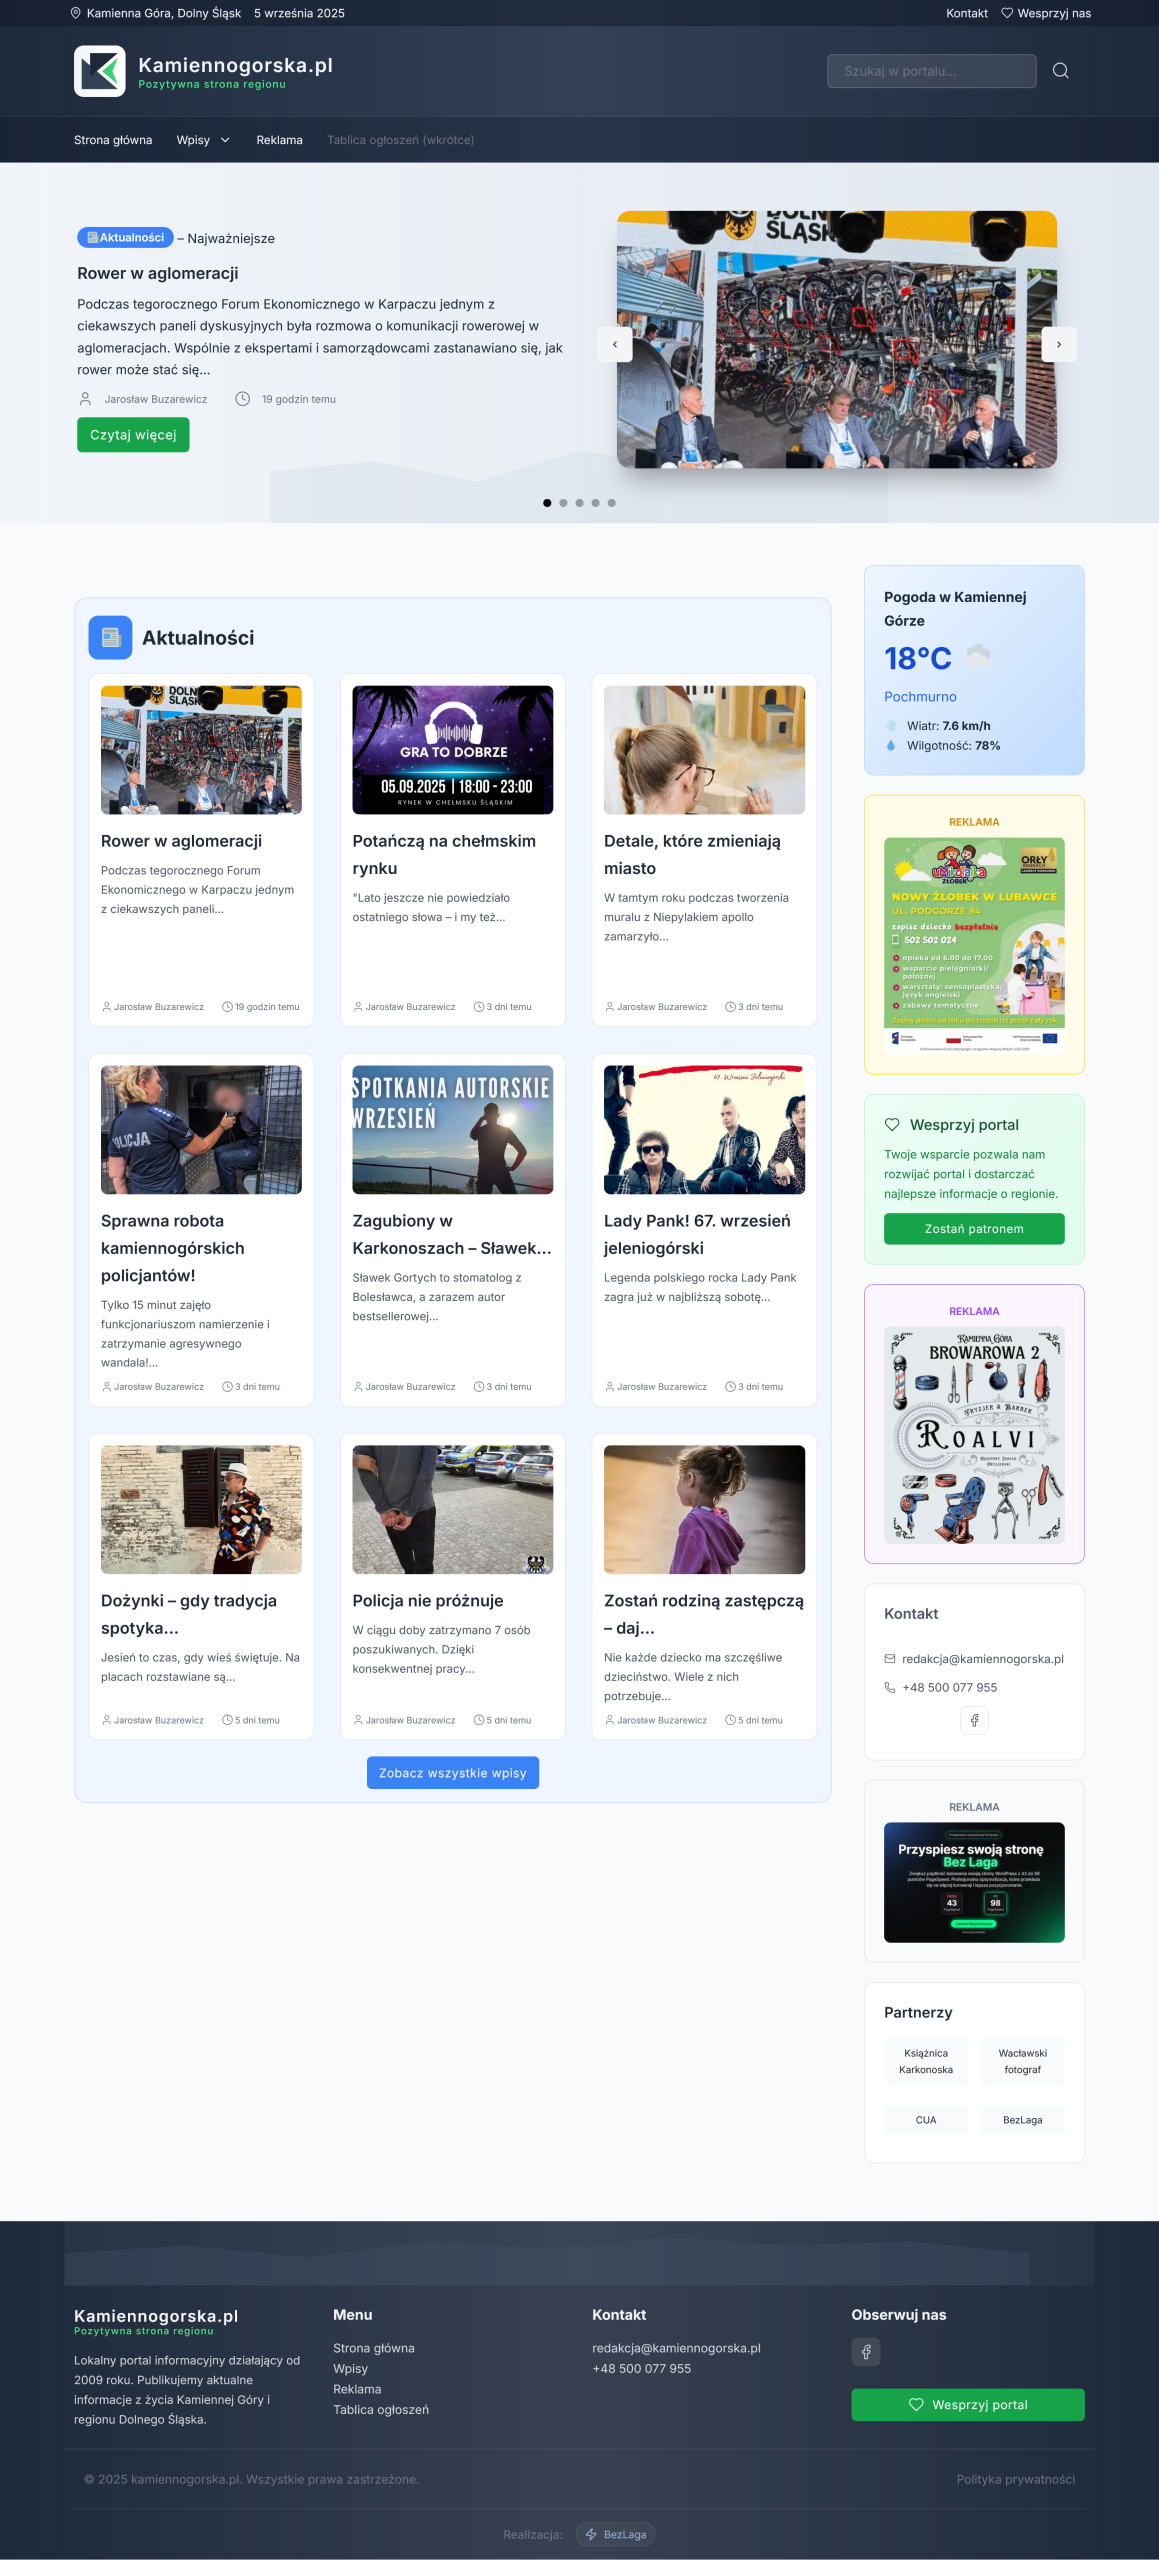Click blue Aktualności section icon

tap(110, 638)
